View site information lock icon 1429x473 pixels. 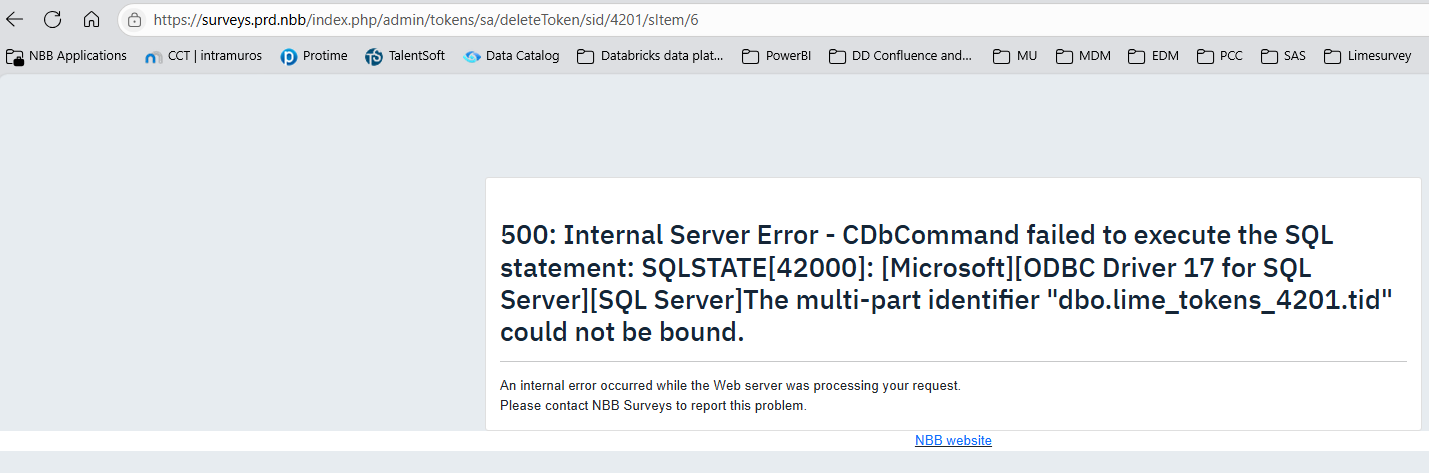click(x=134, y=19)
